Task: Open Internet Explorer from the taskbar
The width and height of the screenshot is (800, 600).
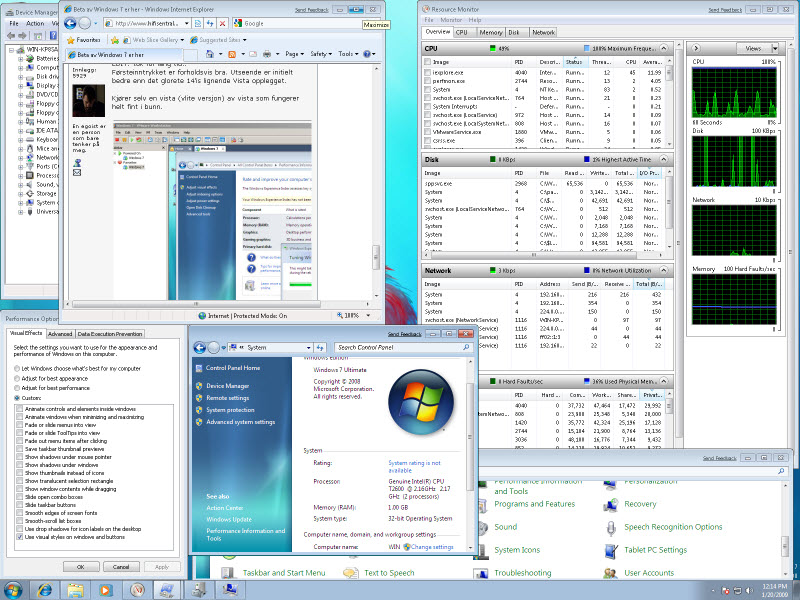Action: click(x=45, y=590)
